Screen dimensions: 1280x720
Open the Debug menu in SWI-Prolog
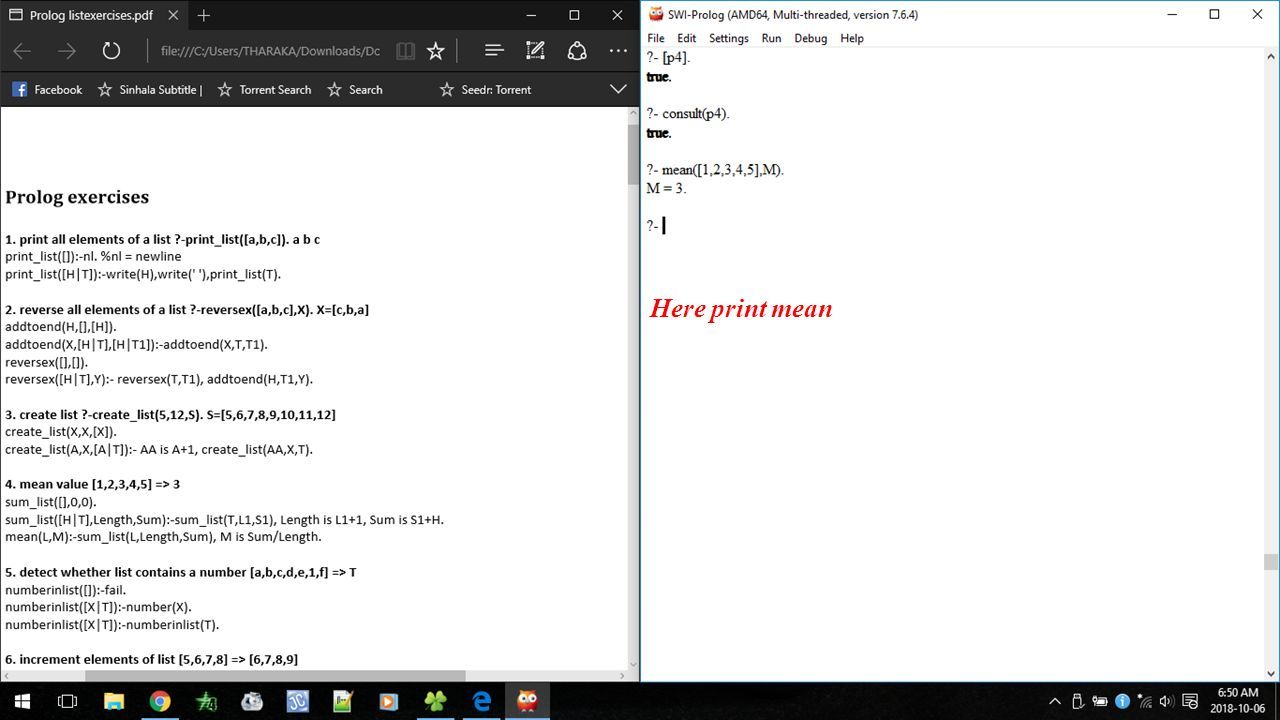[x=810, y=38]
